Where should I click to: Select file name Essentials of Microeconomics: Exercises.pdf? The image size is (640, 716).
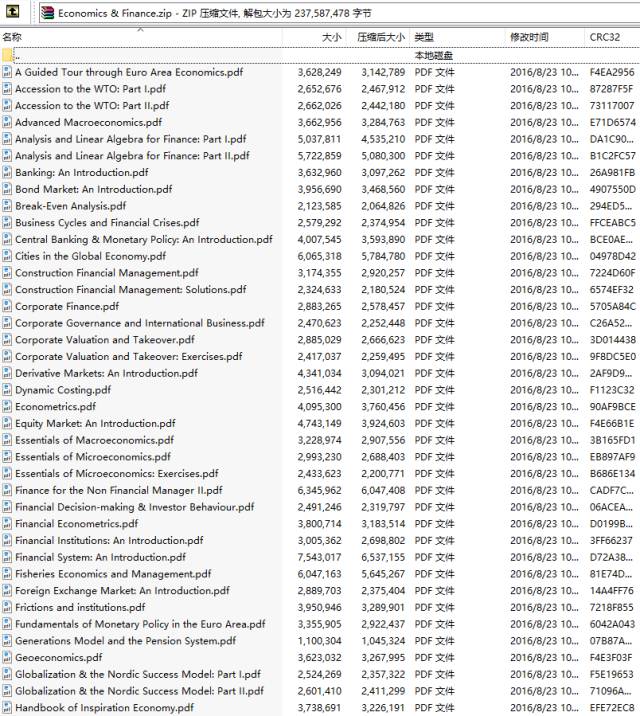(x=117, y=474)
